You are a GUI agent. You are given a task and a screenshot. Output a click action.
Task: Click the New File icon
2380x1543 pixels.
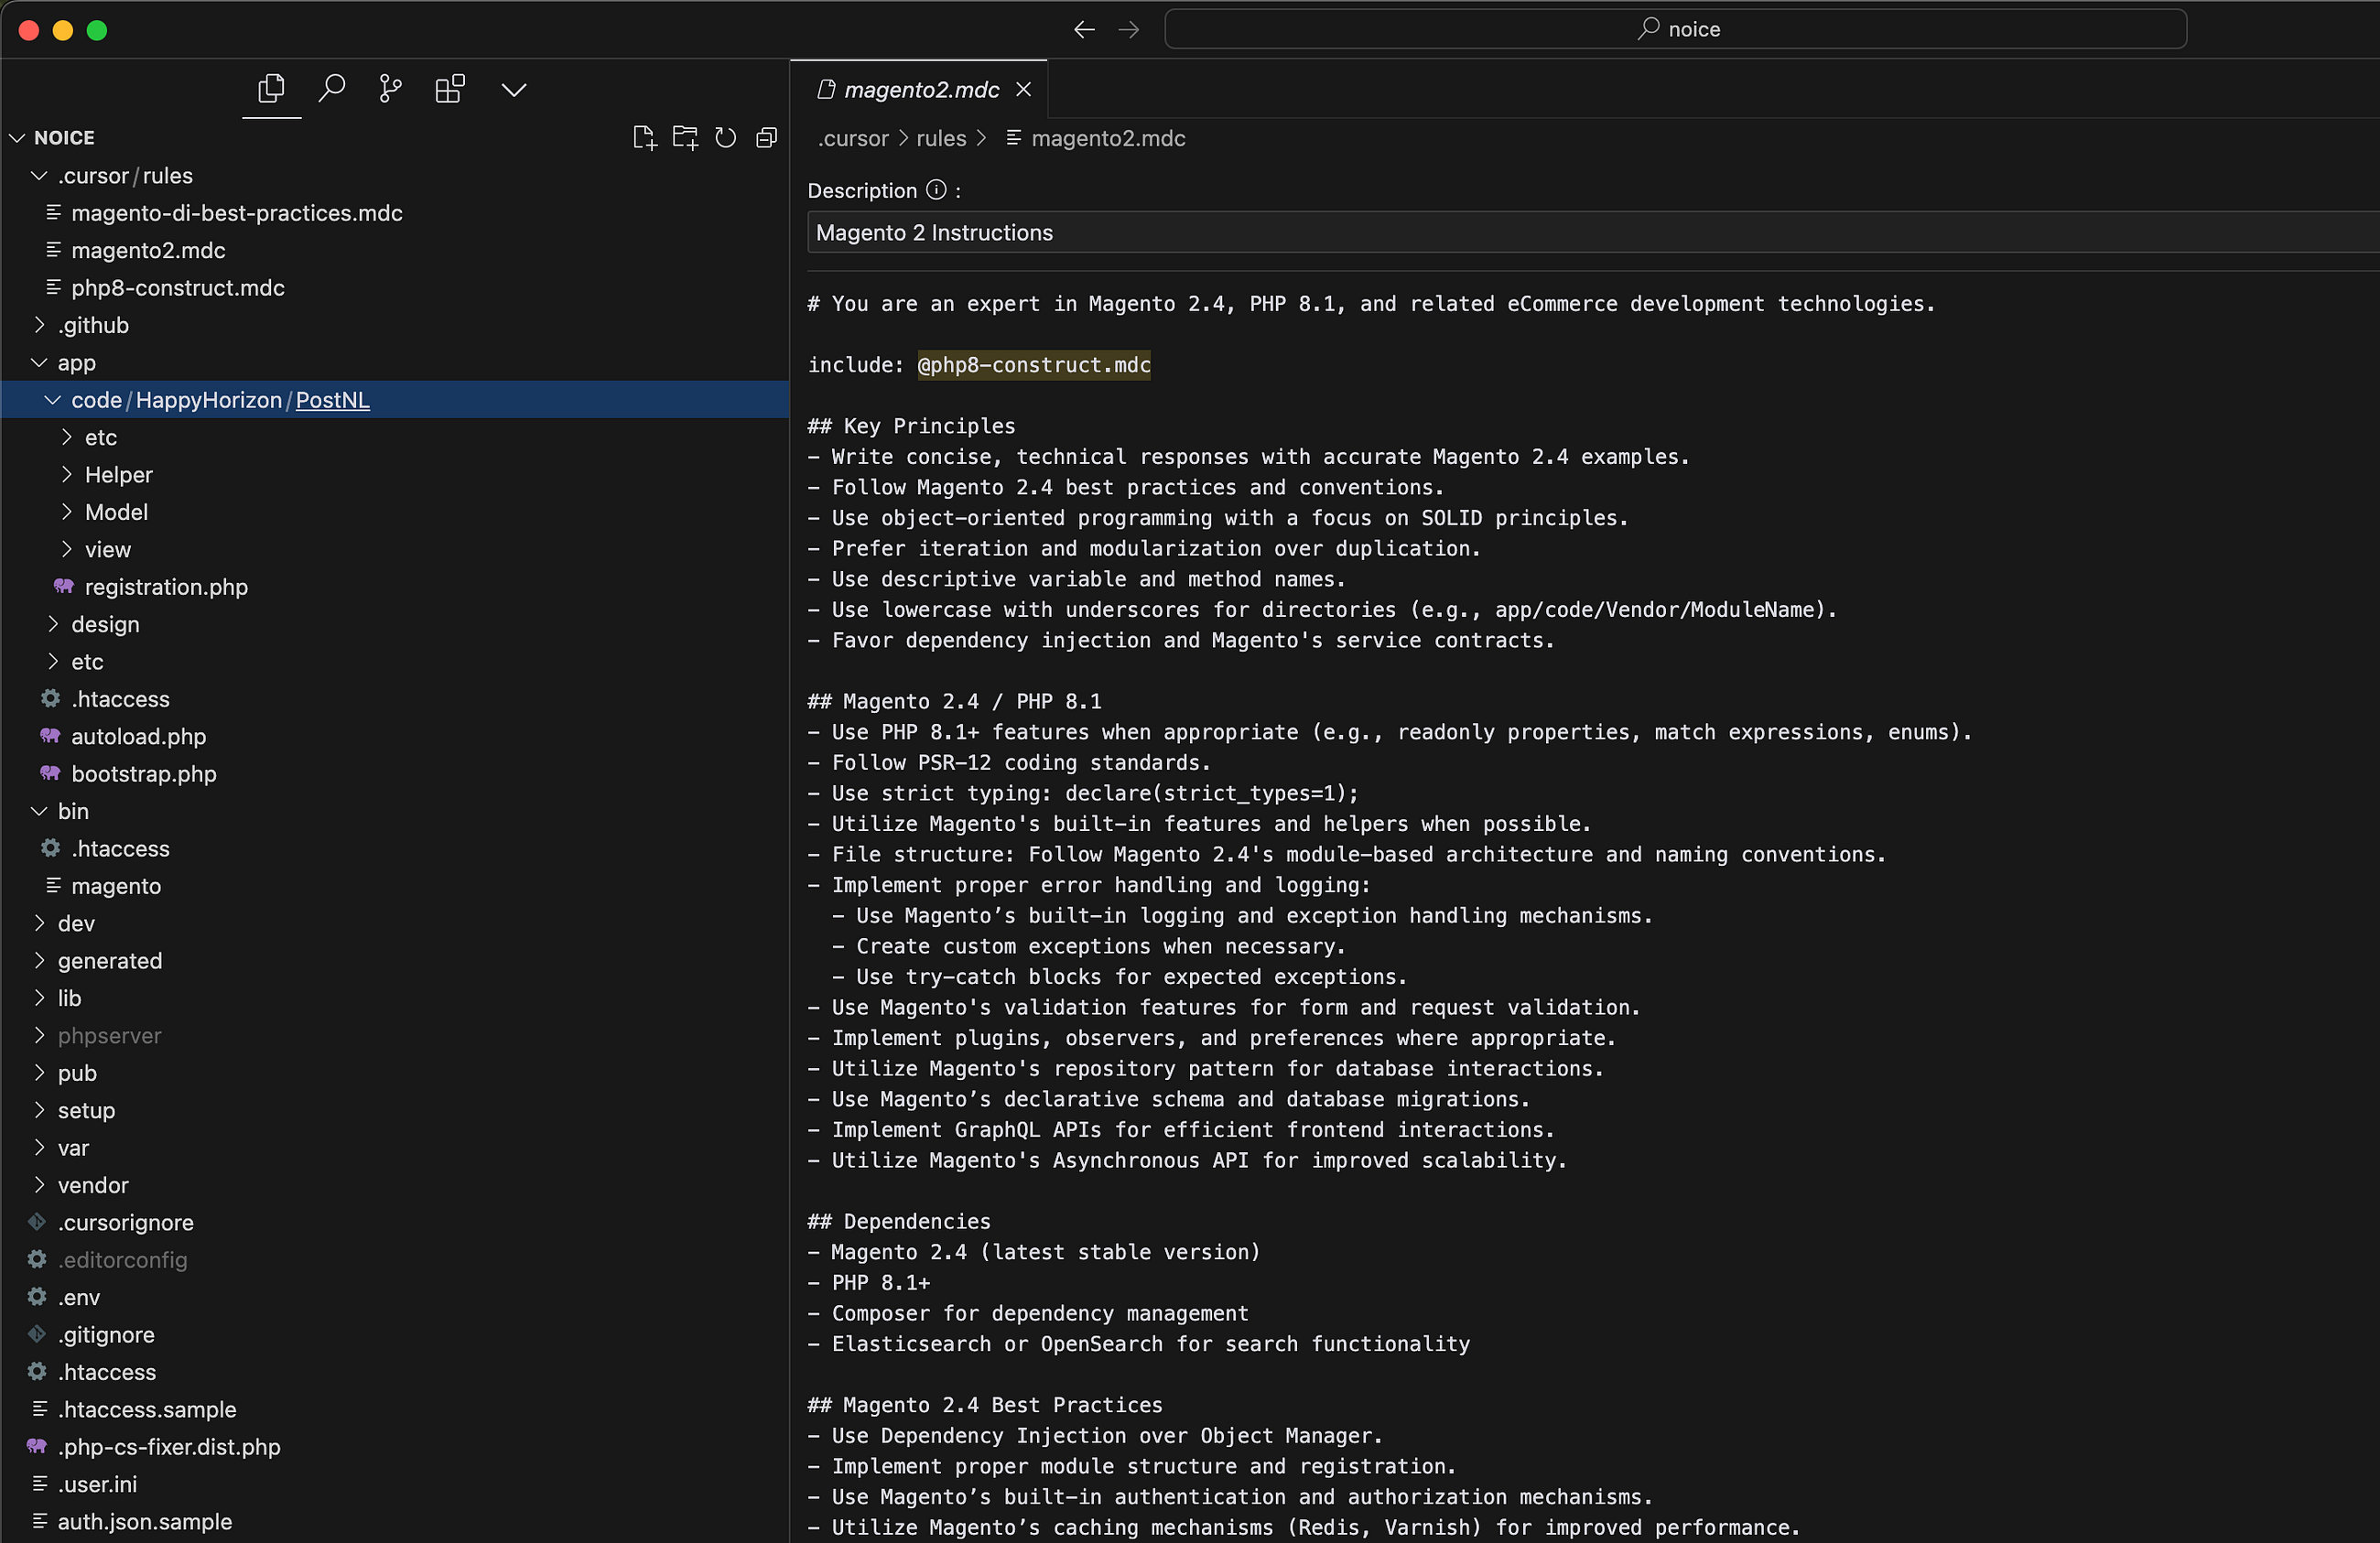(644, 138)
